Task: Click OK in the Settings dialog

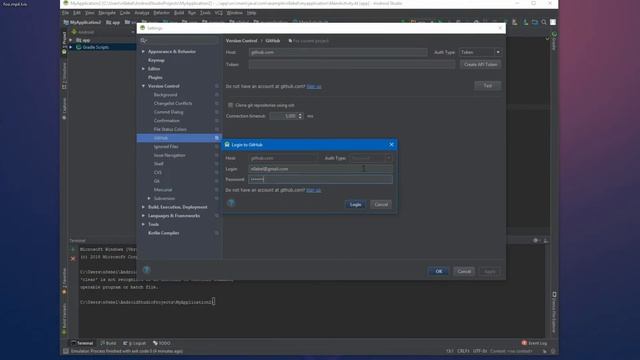Action: point(438,271)
